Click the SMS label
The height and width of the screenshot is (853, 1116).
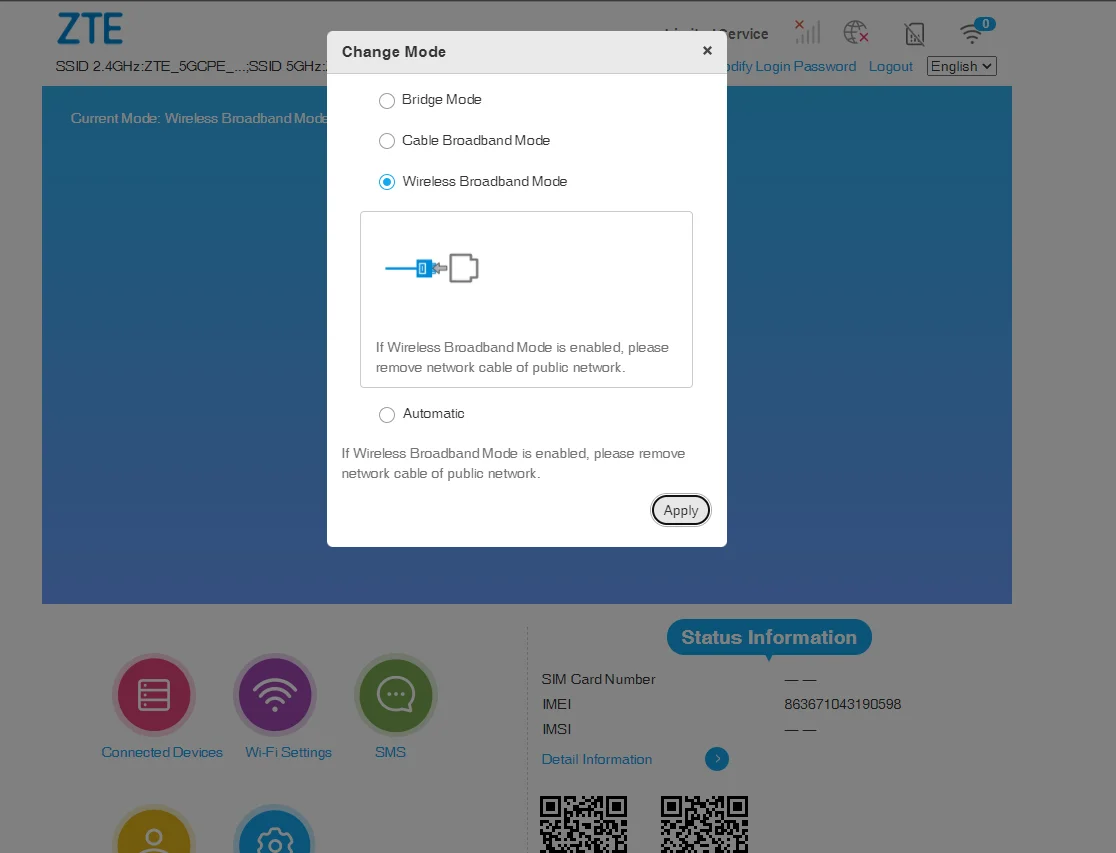pos(390,753)
